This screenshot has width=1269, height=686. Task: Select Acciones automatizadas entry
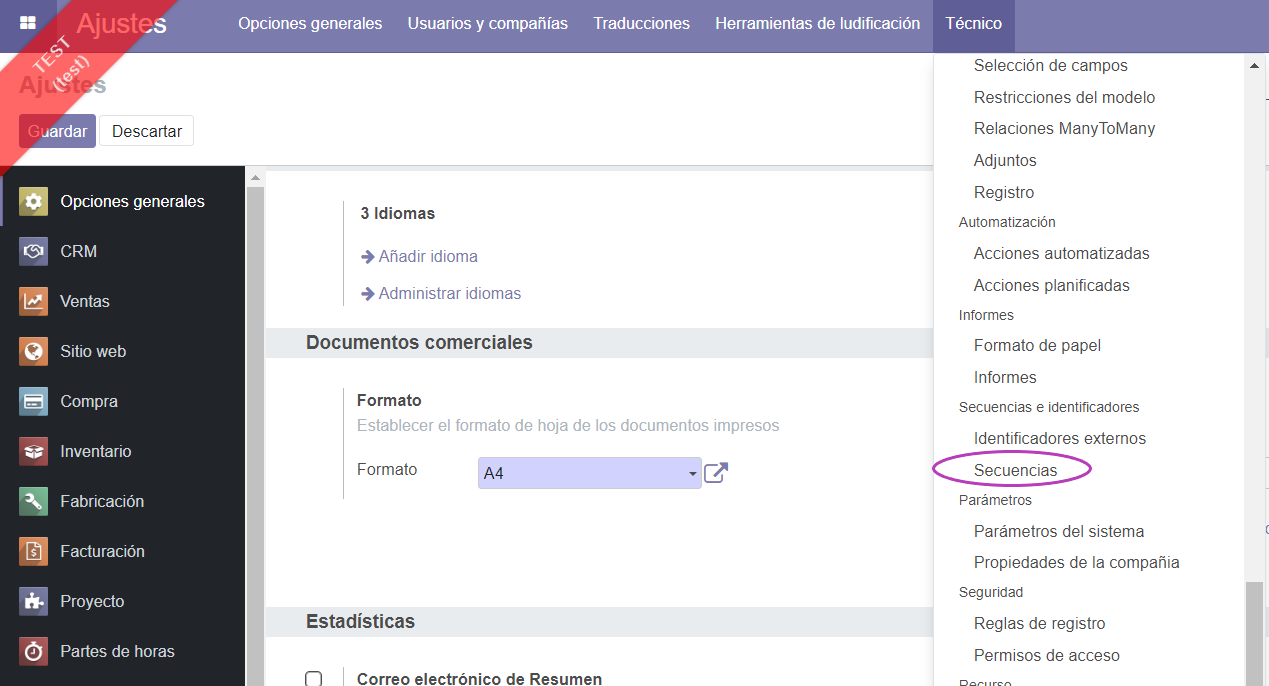(x=1061, y=254)
